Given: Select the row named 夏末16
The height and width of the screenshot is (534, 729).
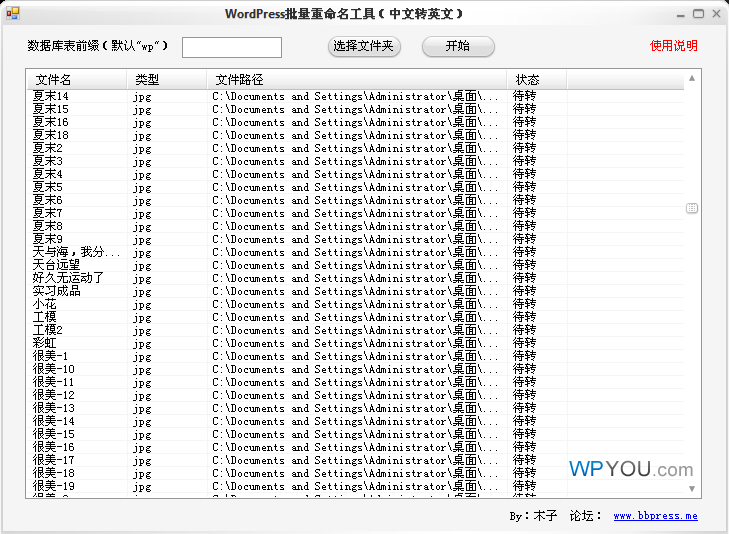Looking at the screenshot, I should [x=355, y=122].
